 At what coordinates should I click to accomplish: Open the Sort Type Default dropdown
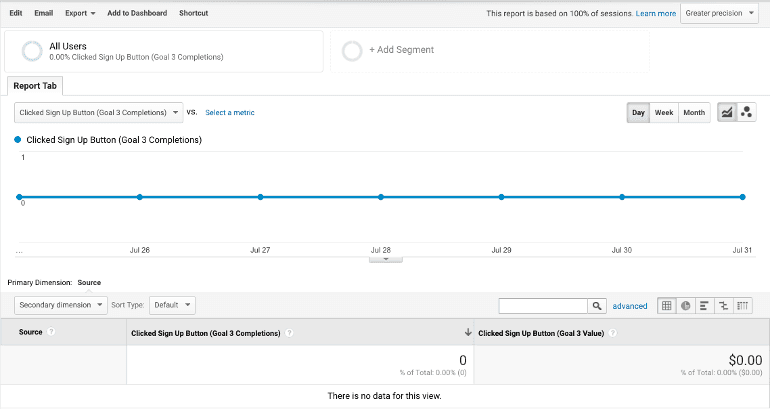point(174,305)
